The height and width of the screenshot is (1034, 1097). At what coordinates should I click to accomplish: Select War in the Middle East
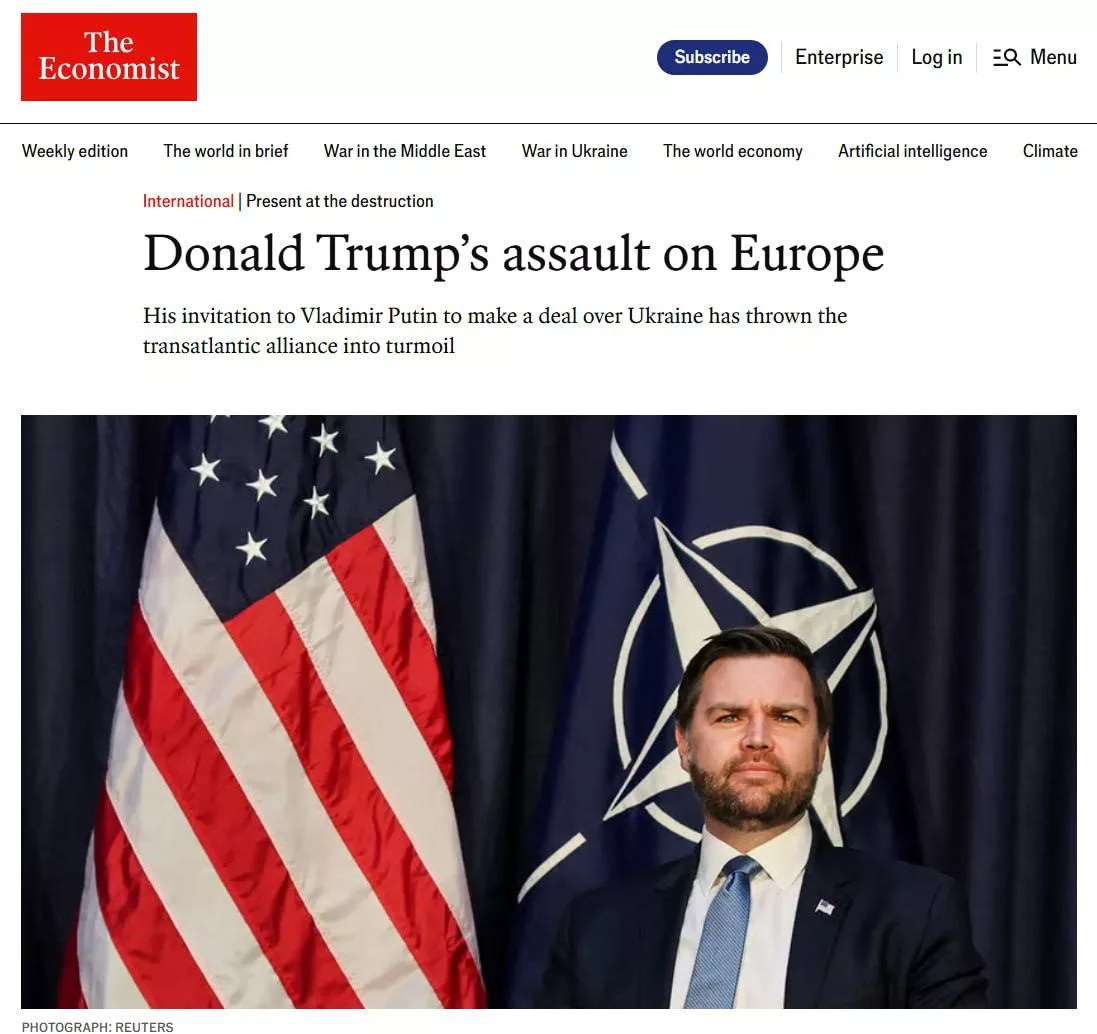(404, 151)
